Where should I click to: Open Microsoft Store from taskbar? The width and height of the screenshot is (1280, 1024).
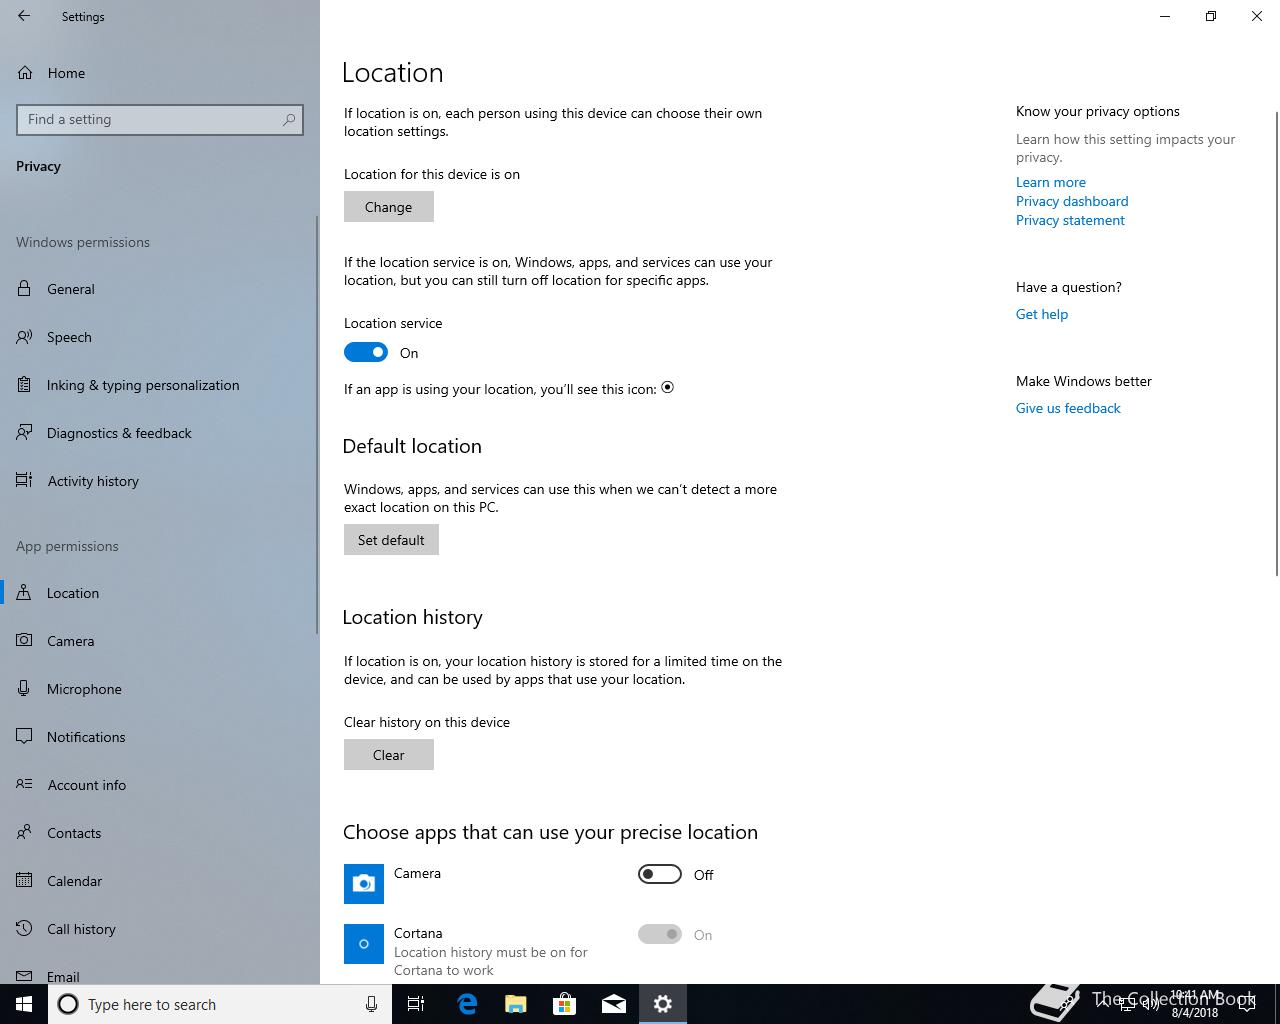tap(565, 1004)
